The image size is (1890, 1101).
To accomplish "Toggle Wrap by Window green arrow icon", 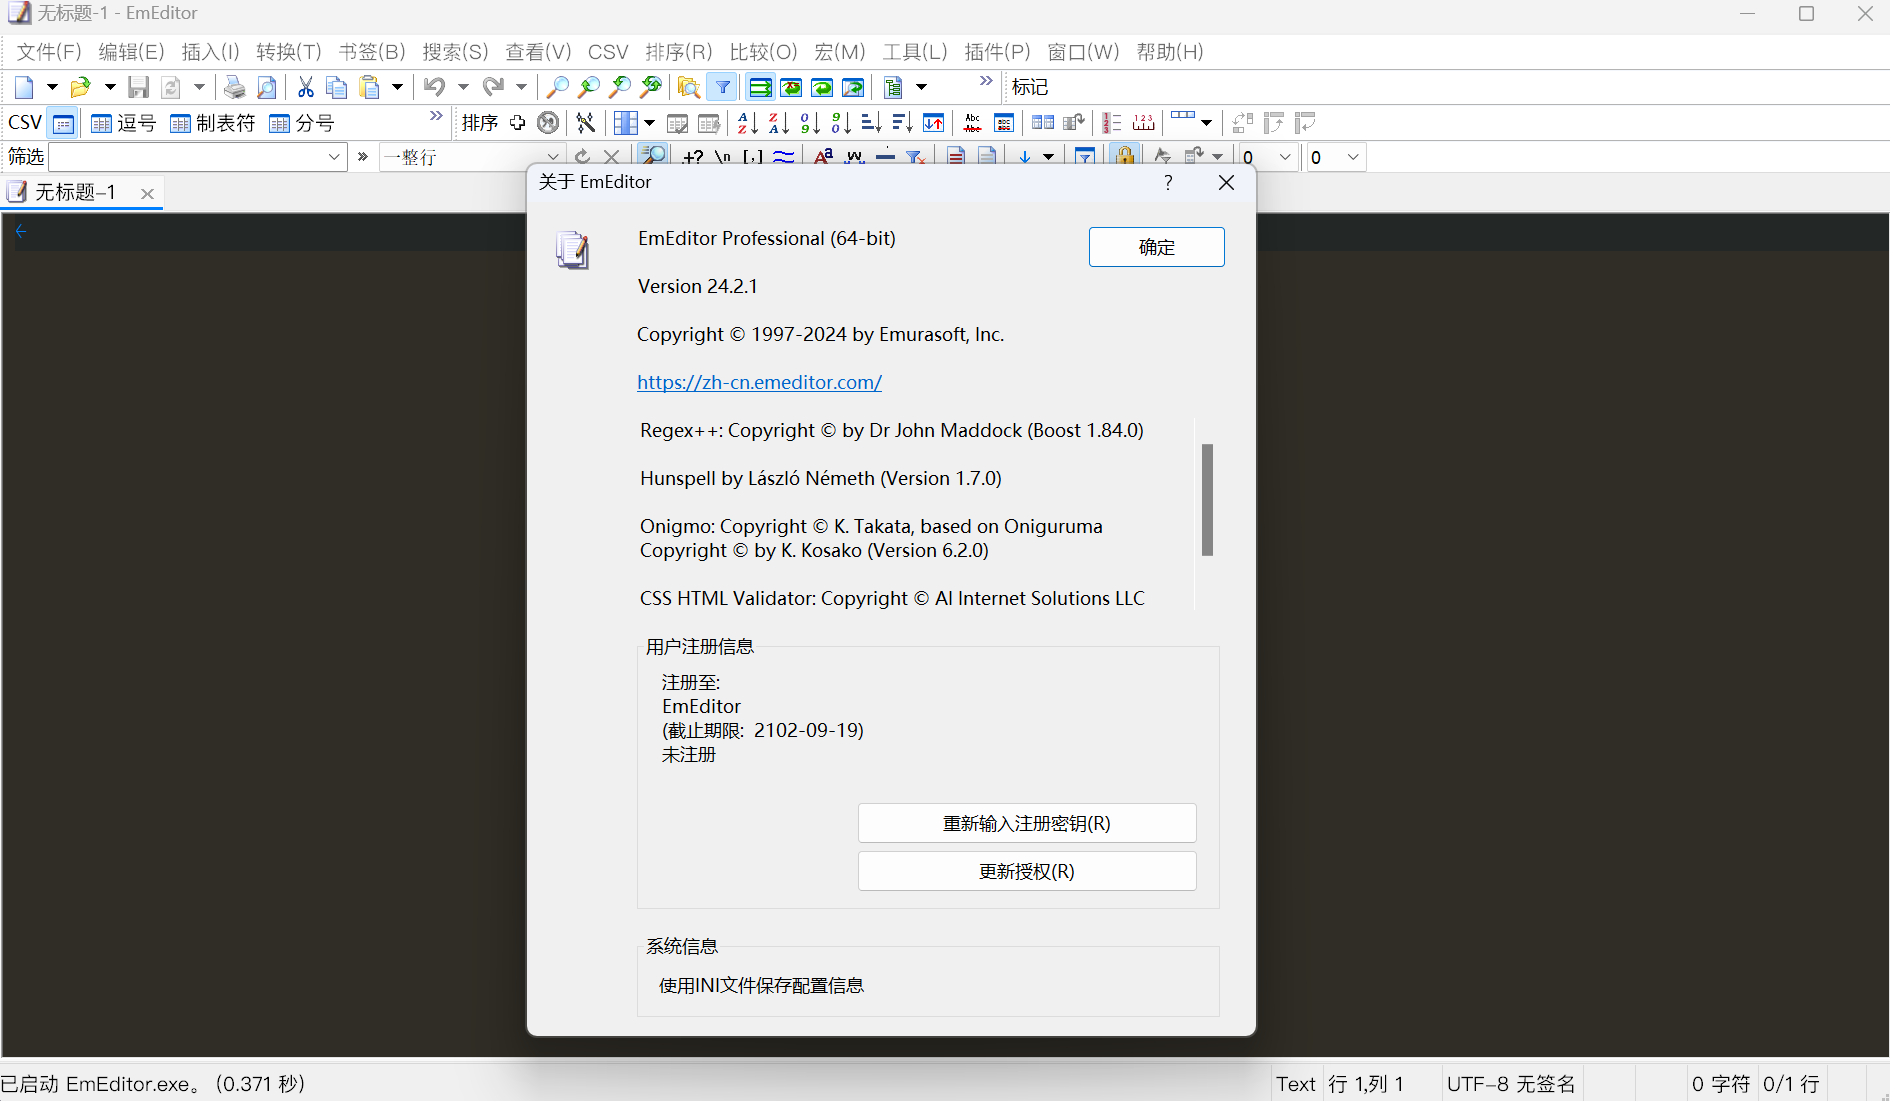I will coord(822,88).
